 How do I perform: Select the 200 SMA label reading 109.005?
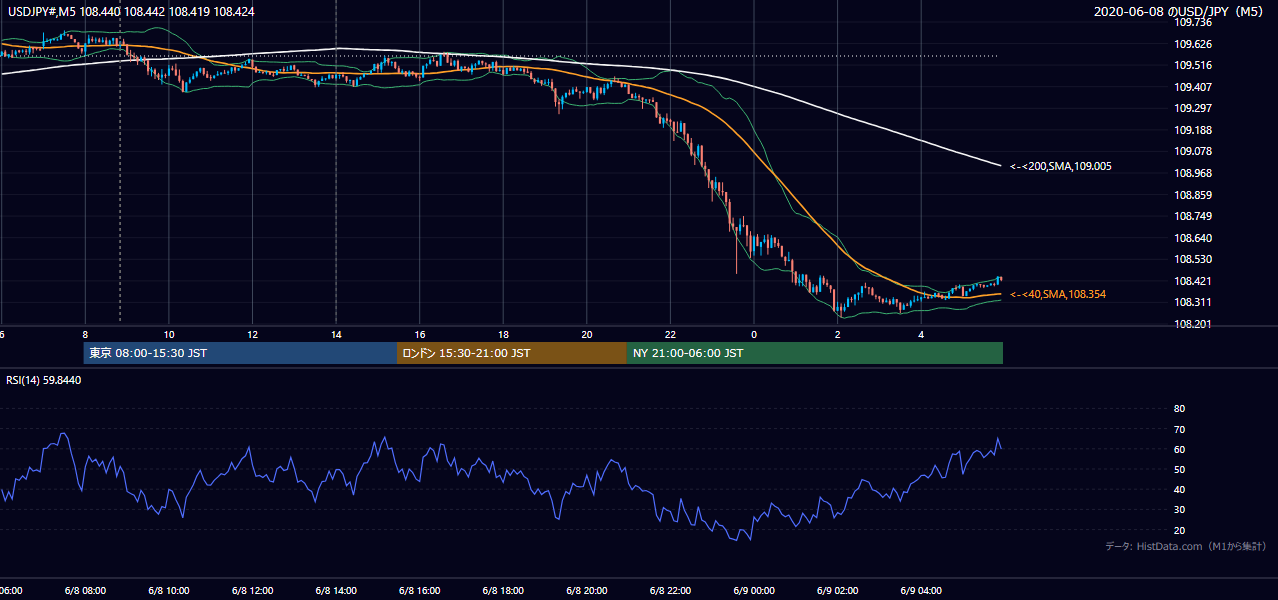1060,166
